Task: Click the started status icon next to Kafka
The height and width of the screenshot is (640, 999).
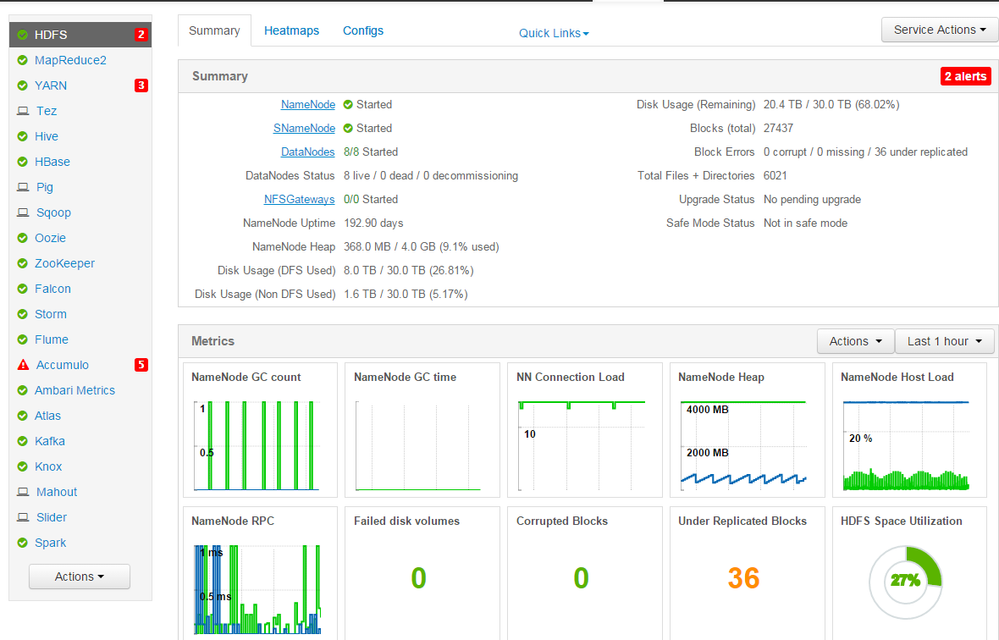Action: [x=23, y=441]
